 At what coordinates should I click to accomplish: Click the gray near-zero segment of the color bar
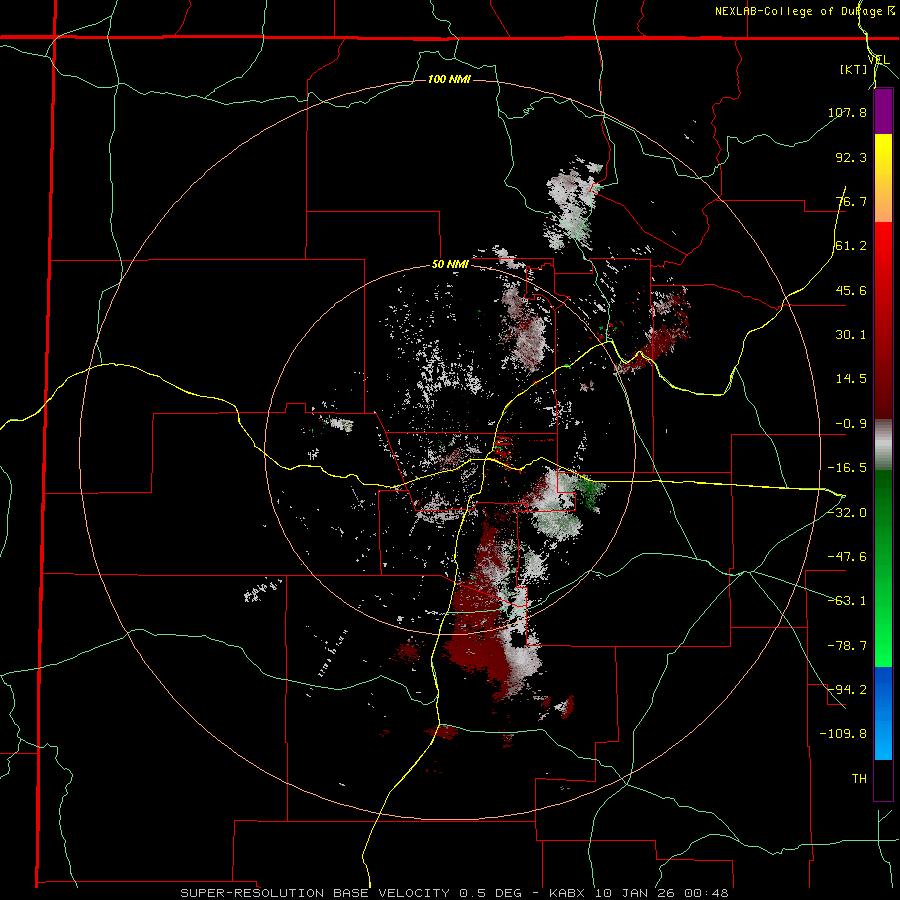pos(883,445)
